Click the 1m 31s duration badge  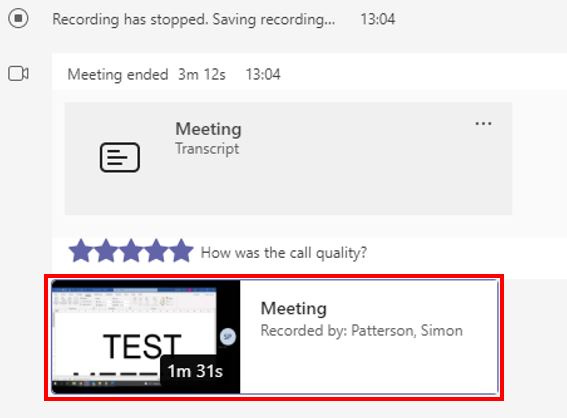coord(195,371)
